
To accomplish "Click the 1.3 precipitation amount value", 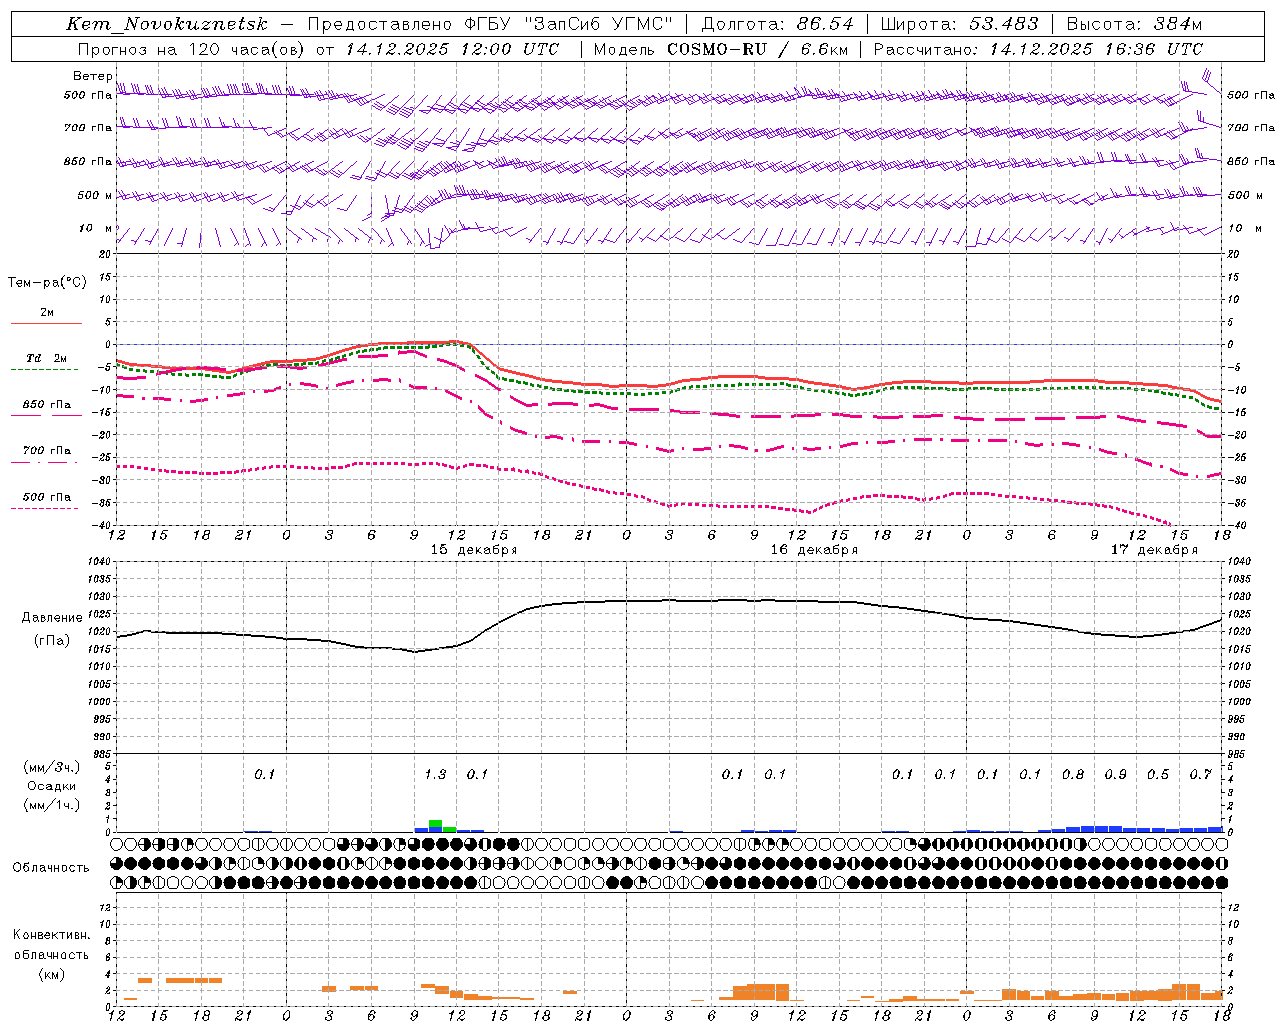I will [x=435, y=774].
